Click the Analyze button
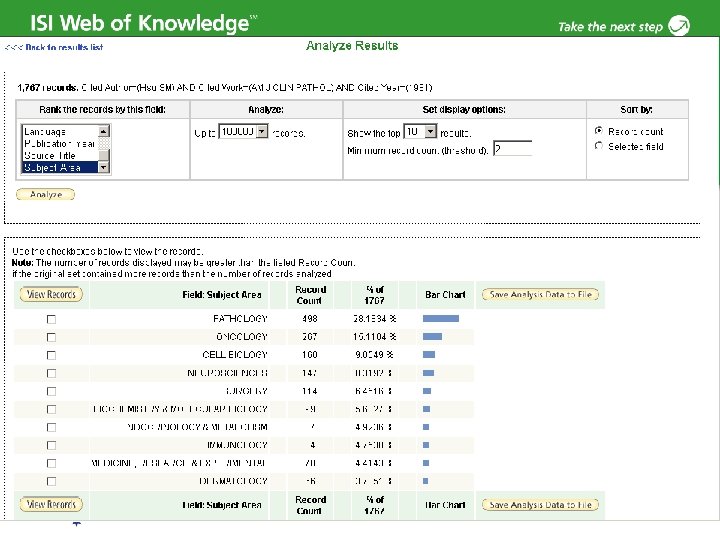Viewport: 720px width, 540px height. pos(45,194)
